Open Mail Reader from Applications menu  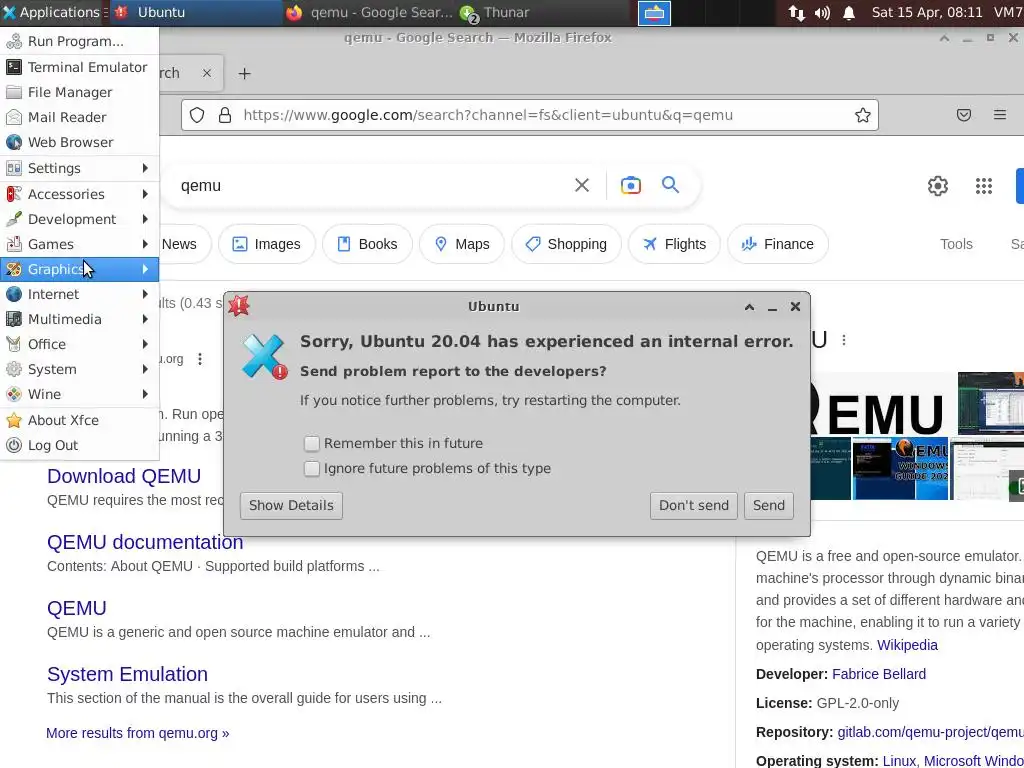click(x=79, y=118)
